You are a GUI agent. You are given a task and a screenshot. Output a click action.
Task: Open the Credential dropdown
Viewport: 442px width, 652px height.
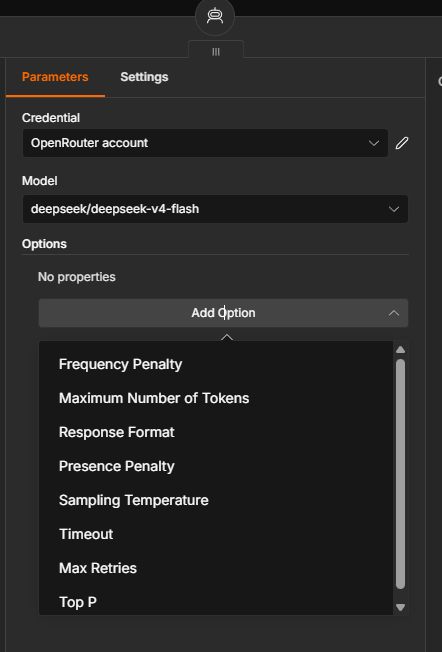point(205,143)
